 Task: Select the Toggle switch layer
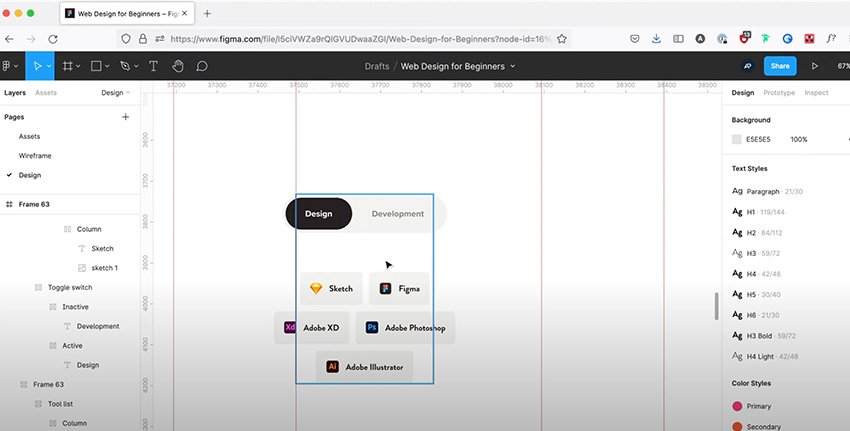70,287
